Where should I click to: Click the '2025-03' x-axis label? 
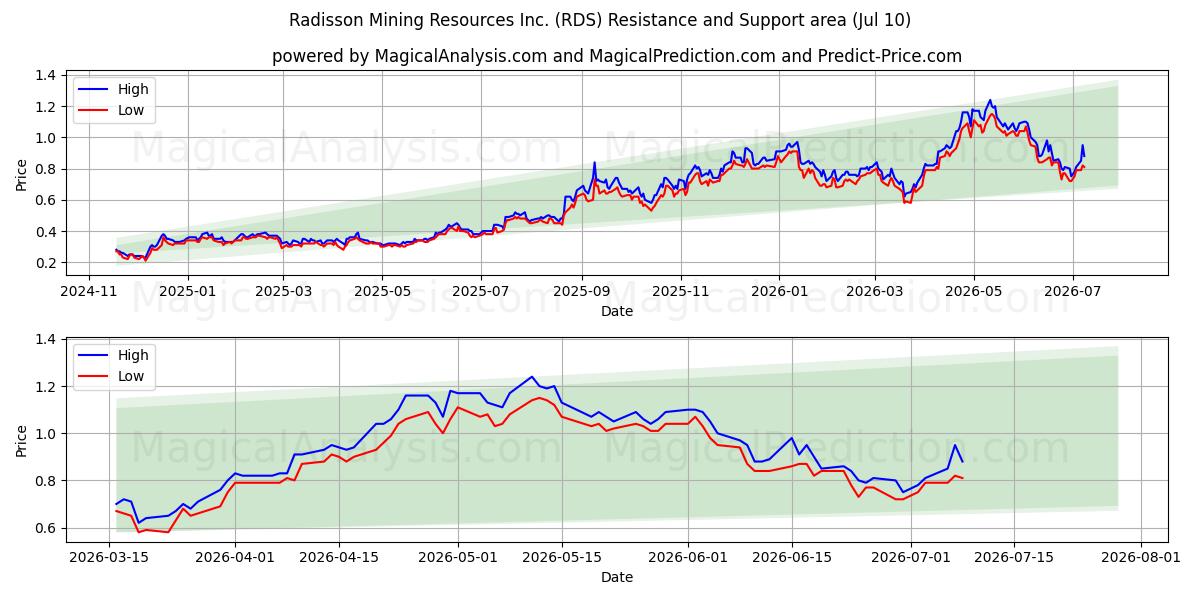pyautogui.click(x=283, y=291)
